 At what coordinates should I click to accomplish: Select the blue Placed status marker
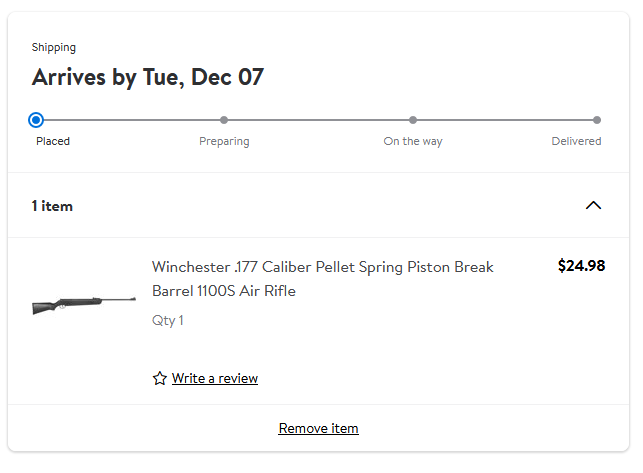(36, 120)
